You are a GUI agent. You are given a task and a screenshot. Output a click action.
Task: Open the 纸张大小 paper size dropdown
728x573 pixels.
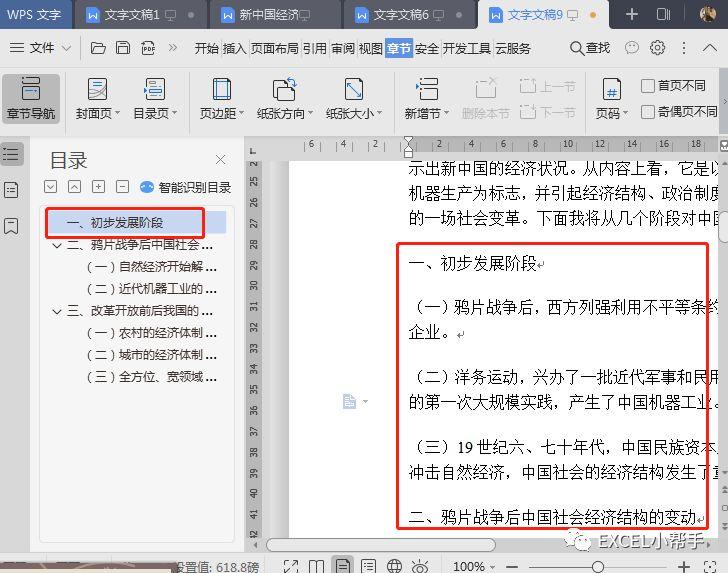[x=353, y=98]
